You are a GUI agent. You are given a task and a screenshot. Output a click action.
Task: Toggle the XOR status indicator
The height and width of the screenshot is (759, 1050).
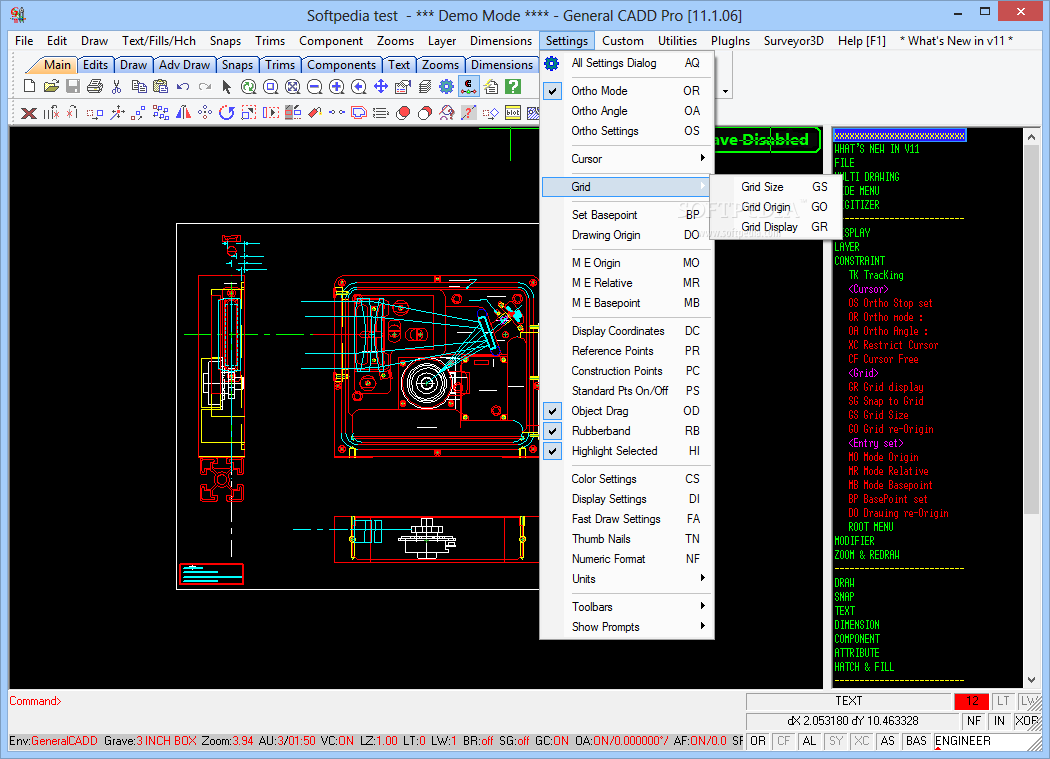(x=1026, y=721)
